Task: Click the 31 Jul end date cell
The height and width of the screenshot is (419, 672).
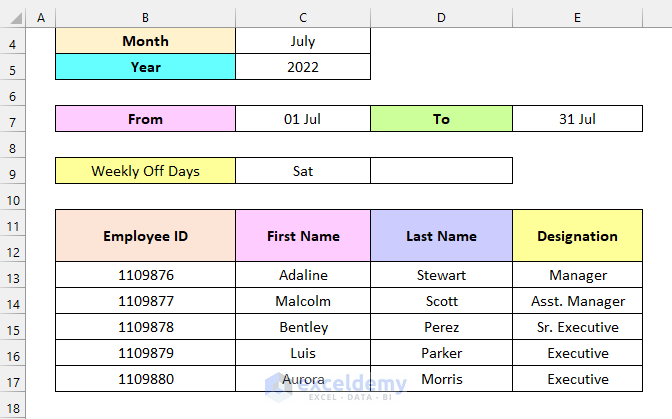Action: coord(577,119)
